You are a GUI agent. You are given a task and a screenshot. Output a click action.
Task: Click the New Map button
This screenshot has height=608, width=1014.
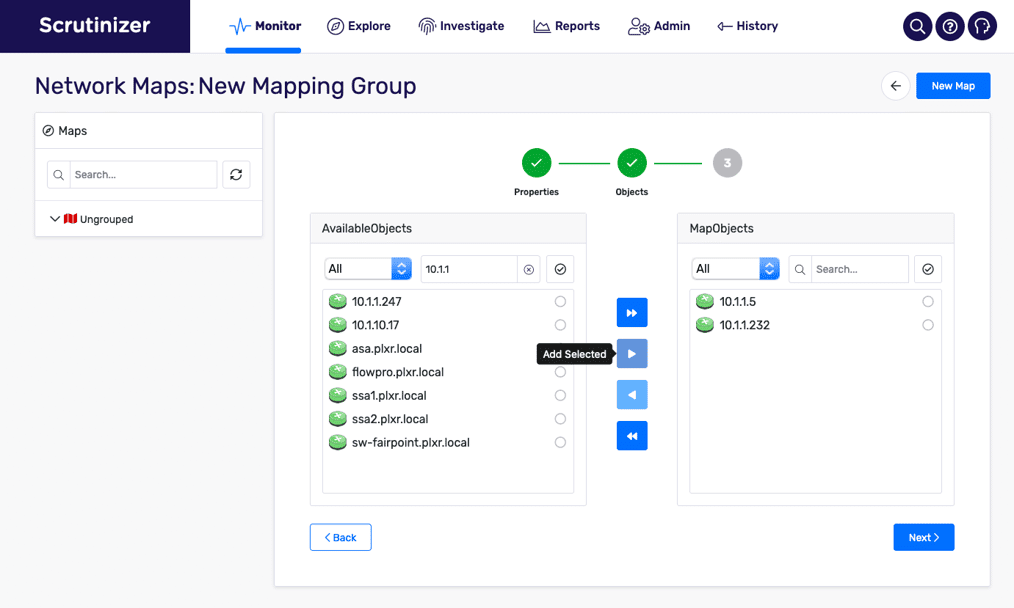pyautogui.click(x=953, y=86)
